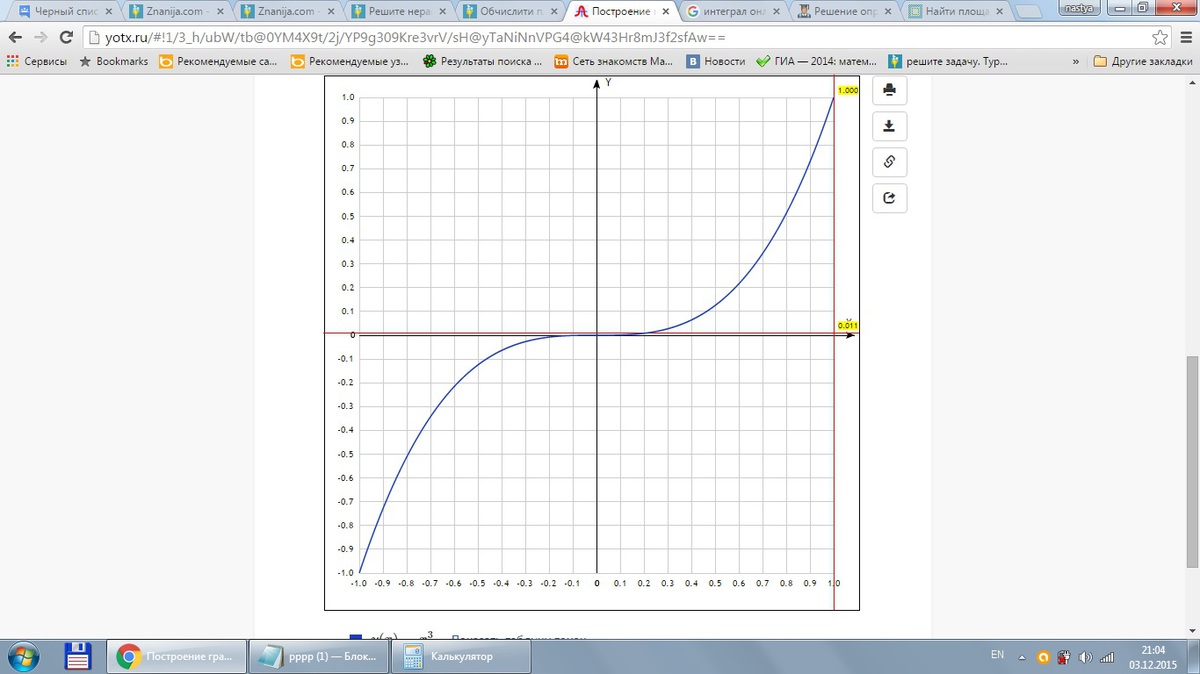Share the graph using arrow icon

pyautogui.click(x=889, y=198)
